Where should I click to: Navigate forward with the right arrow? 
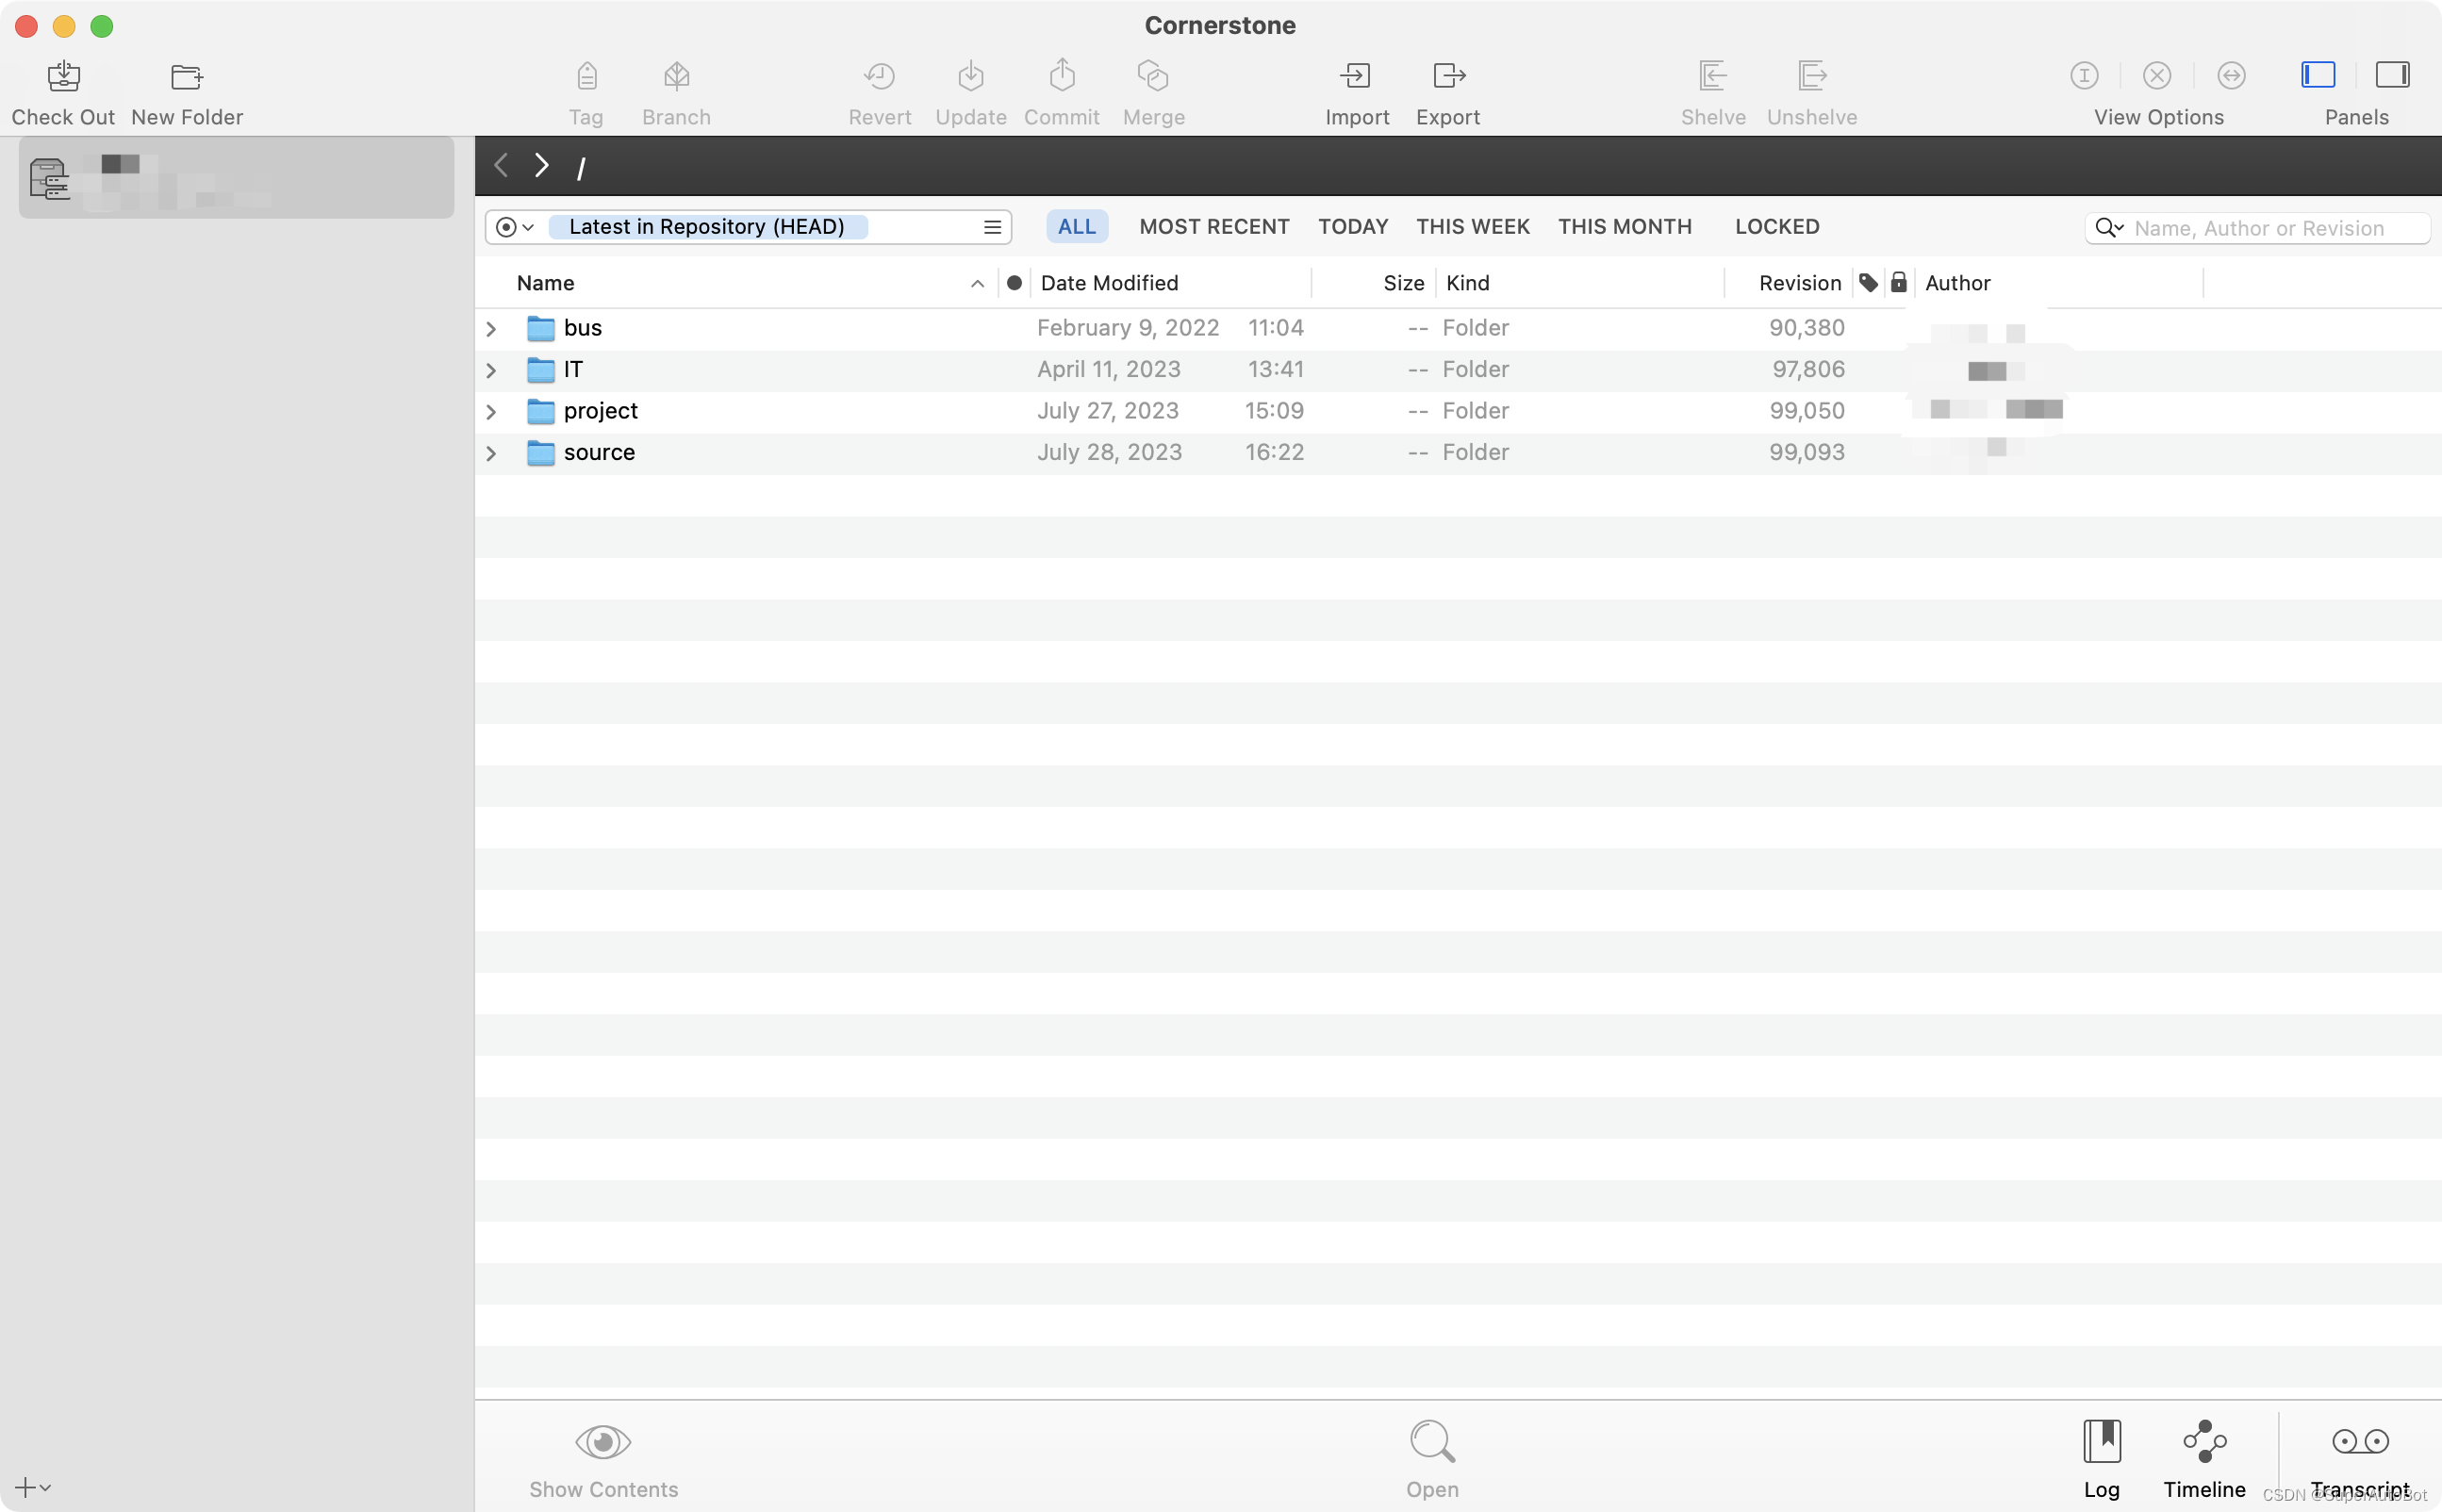(x=541, y=165)
